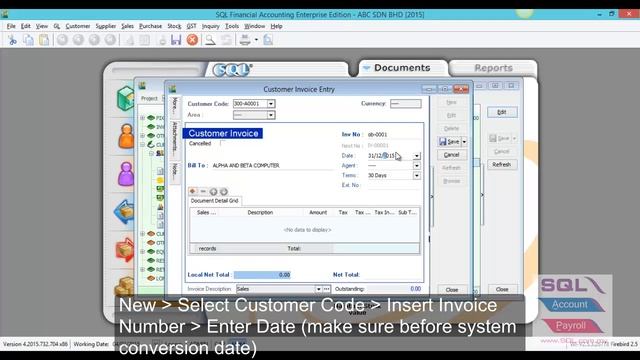Open the Inquiry menu
The height and width of the screenshot is (360, 640).
[x=211, y=26]
